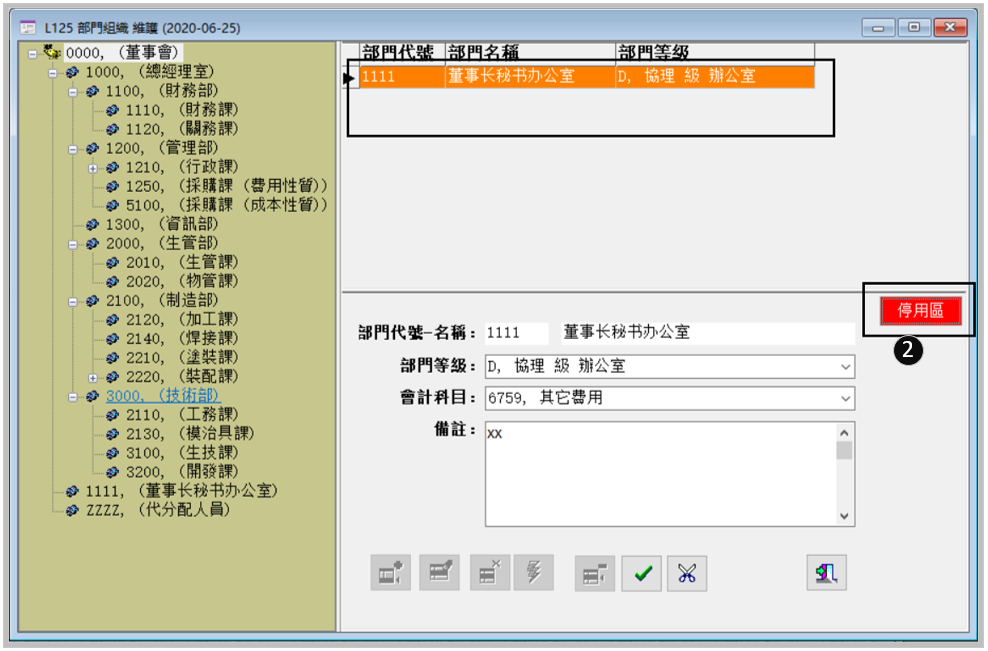
Task: Open the 部門等級 dropdown
Action: (x=845, y=367)
